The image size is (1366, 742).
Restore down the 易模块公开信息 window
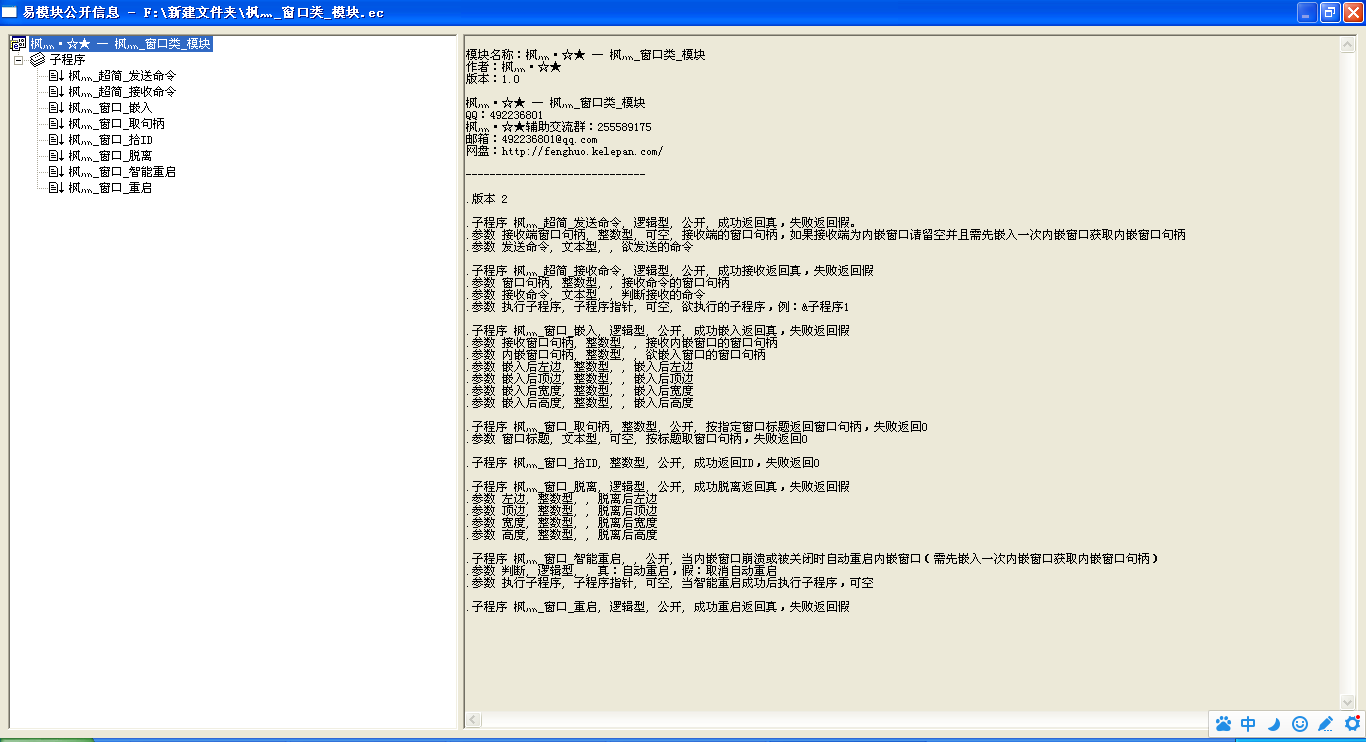[x=1330, y=12]
